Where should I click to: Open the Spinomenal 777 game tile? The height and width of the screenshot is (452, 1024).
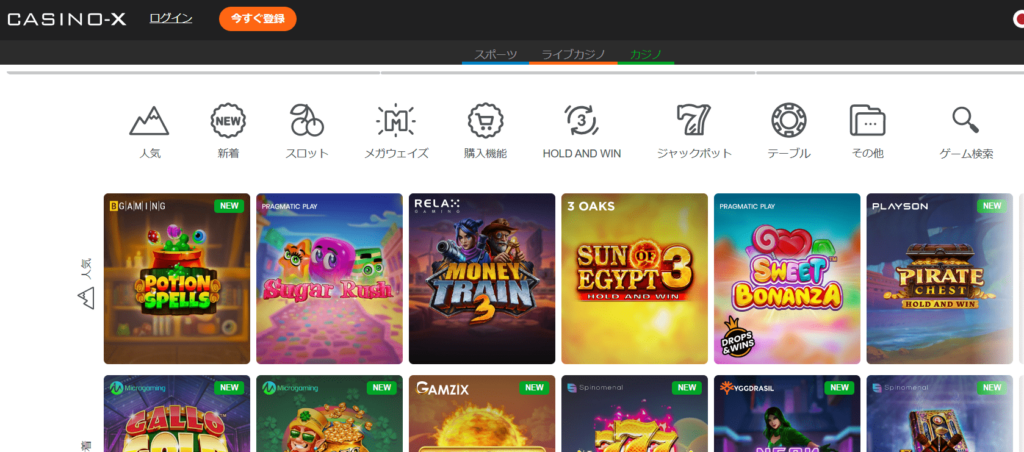[635, 413]
